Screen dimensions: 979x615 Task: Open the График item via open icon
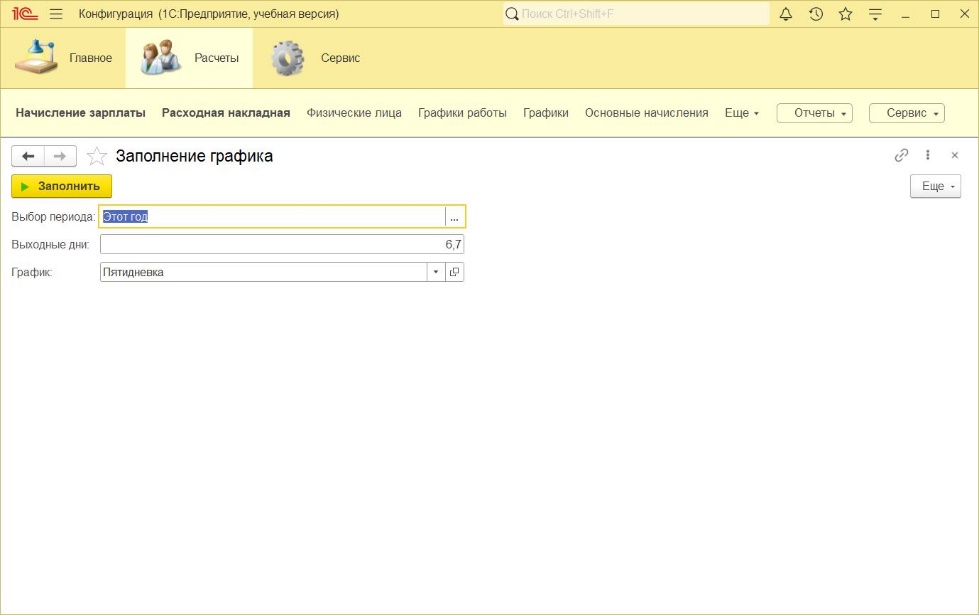(x=455, y=272)
